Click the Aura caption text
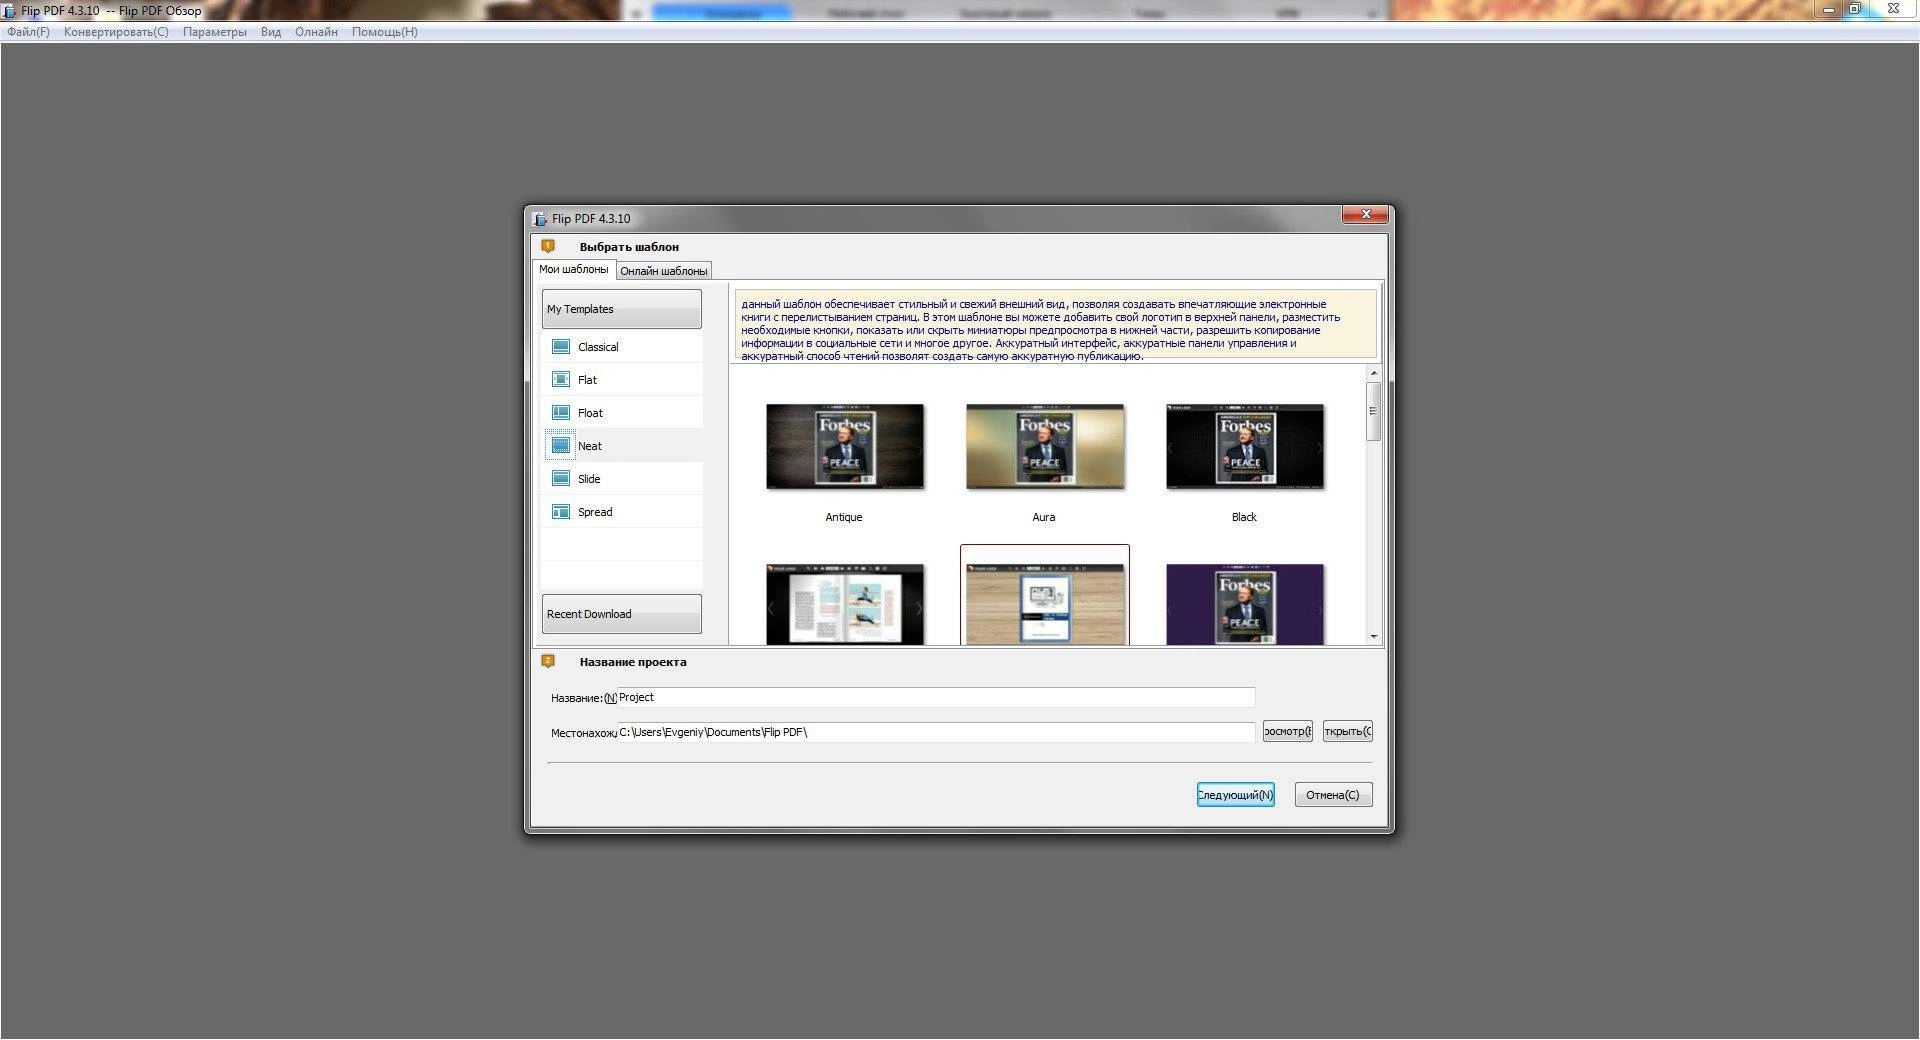 point(1044,517)
